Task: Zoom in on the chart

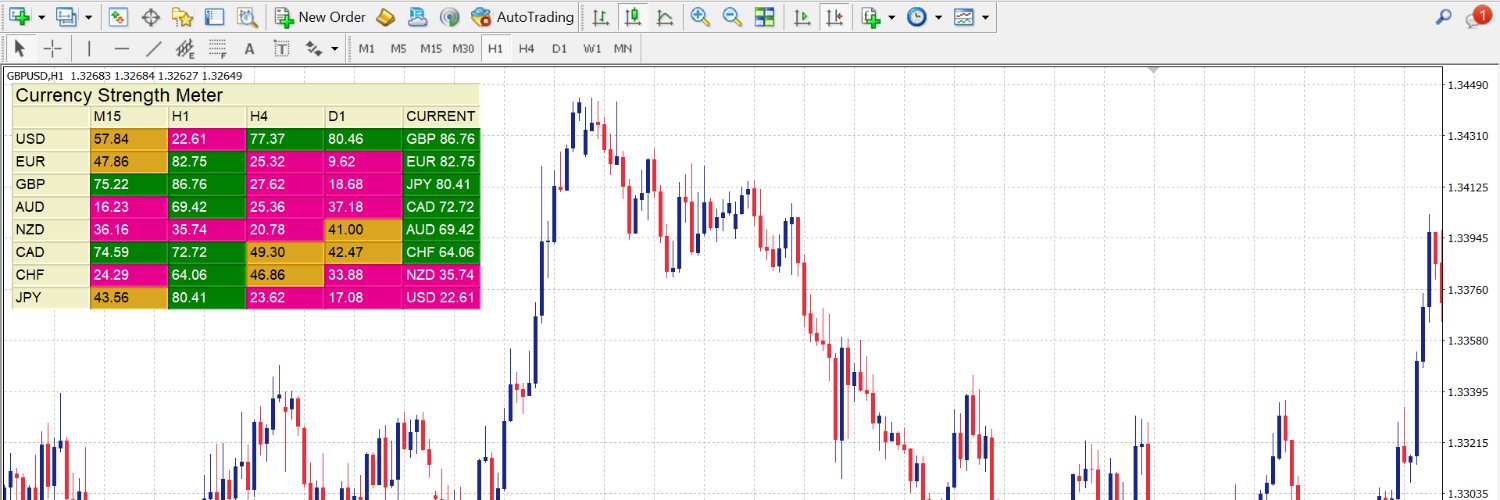Action: tap(700, 17)
